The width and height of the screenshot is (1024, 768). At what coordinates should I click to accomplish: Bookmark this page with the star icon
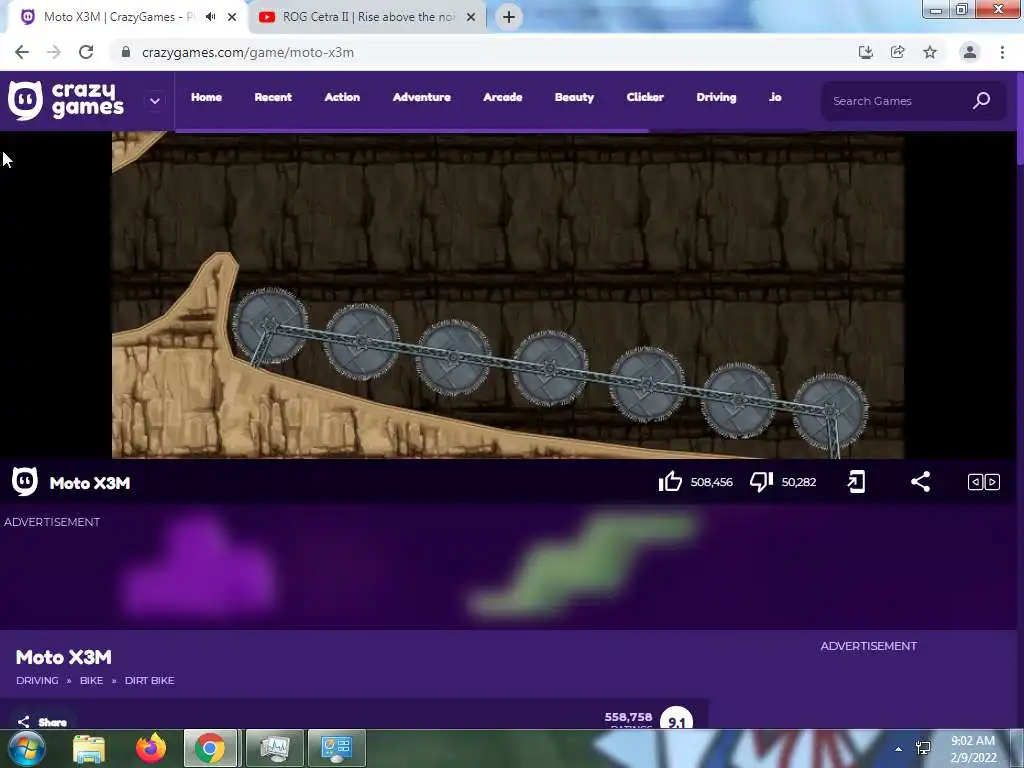point(930,52)
